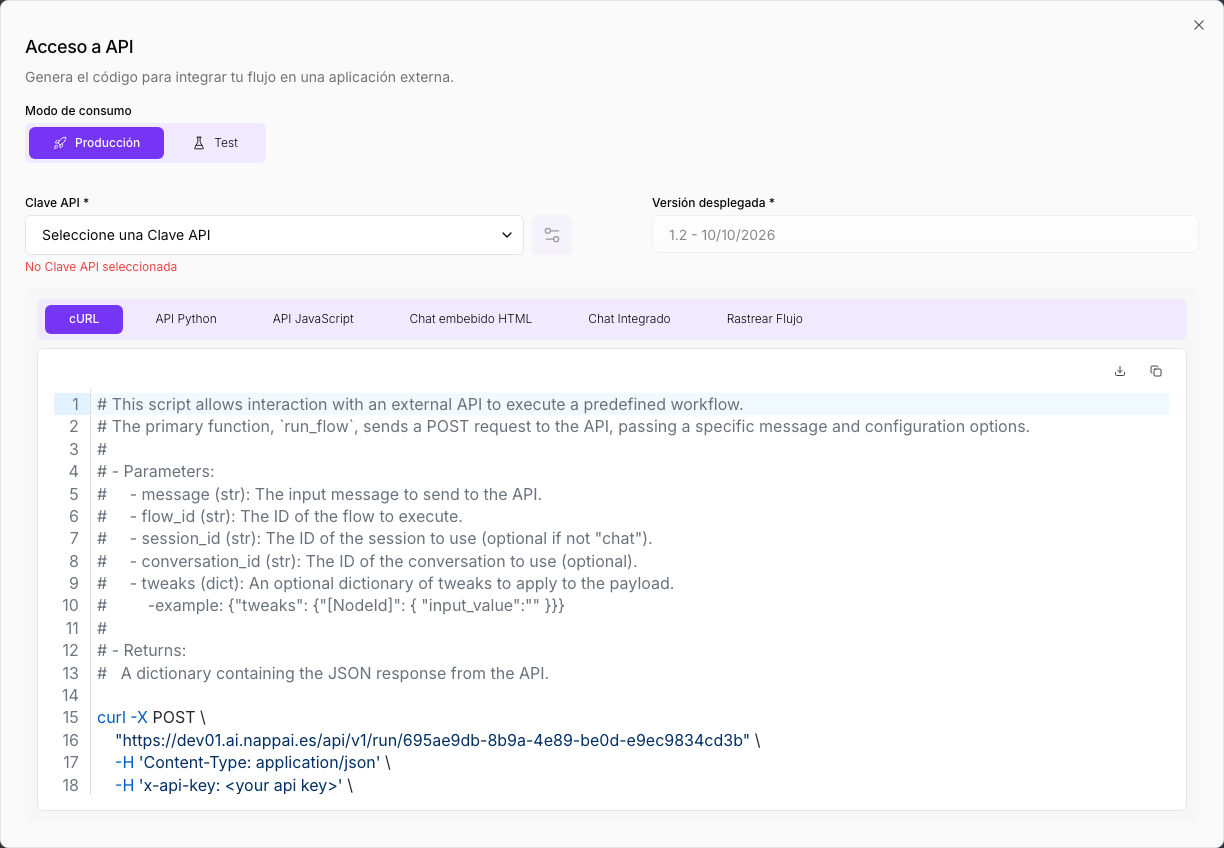Click the 'Modo de consumo' label
The width and height of the screenshot is (1224, 848).
pyautogui.click(x=78, y=111)
